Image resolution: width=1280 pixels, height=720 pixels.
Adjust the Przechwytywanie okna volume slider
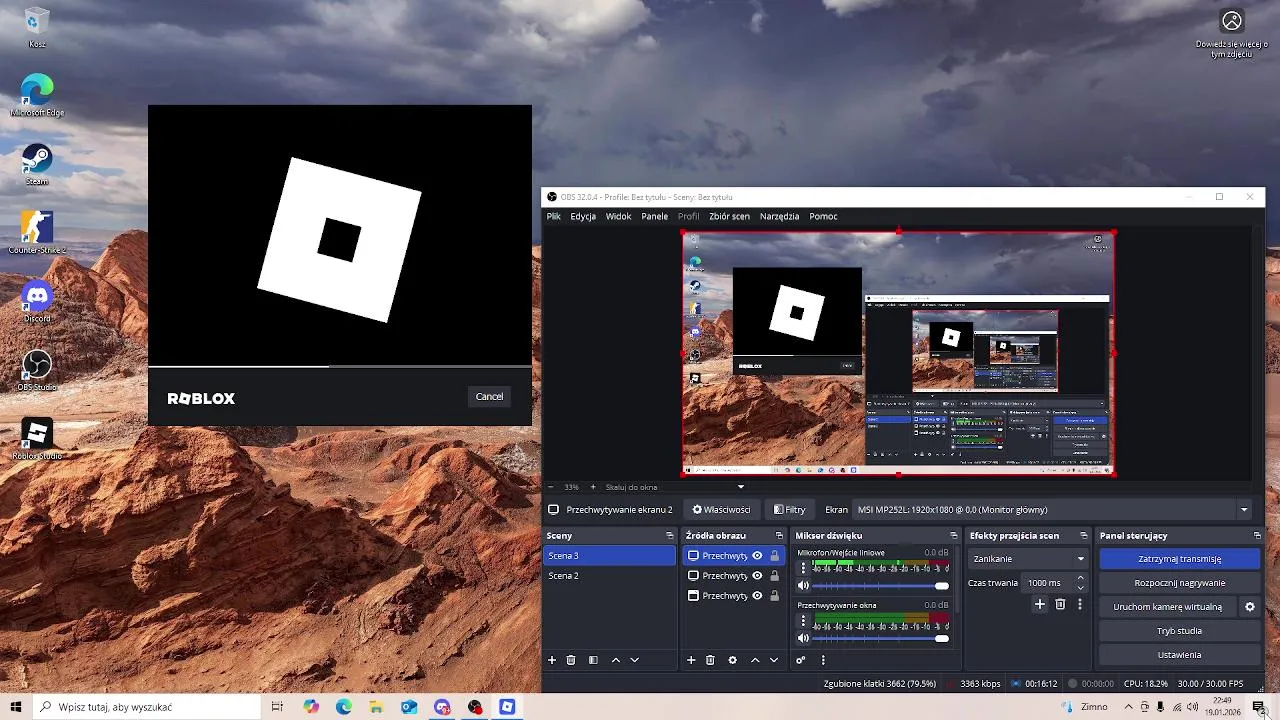click(880, 638)
